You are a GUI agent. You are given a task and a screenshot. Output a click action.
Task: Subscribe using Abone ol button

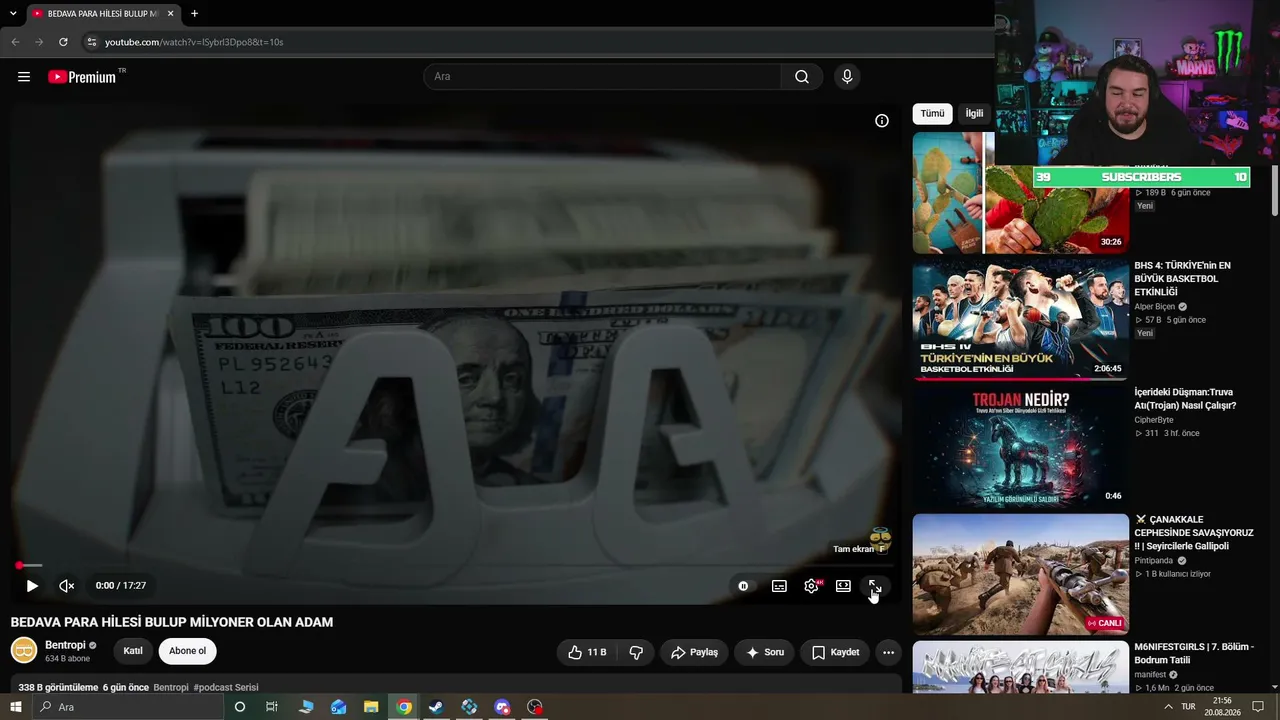pyautogui.click(x=187, y=651)
